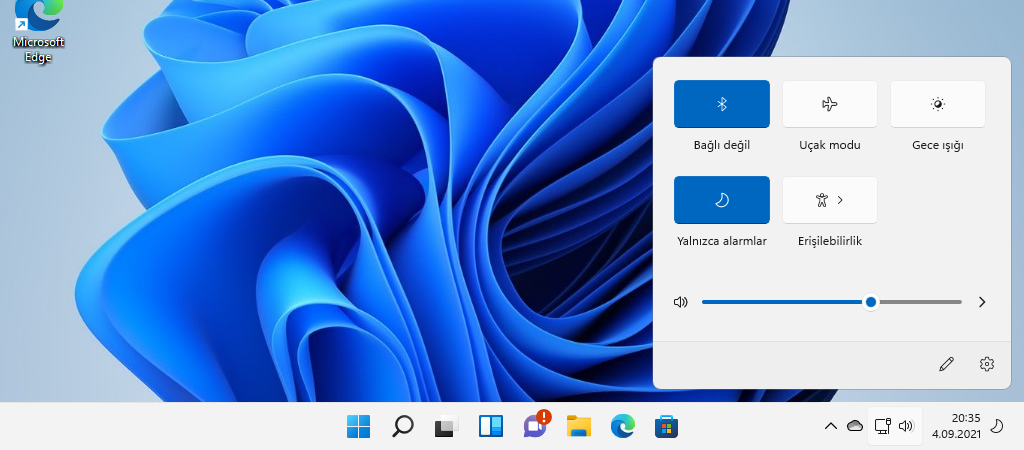Turn on Gece ışığı night light tile
Viewport: 1024px width, 450px height.
click(x=937, y=104)
